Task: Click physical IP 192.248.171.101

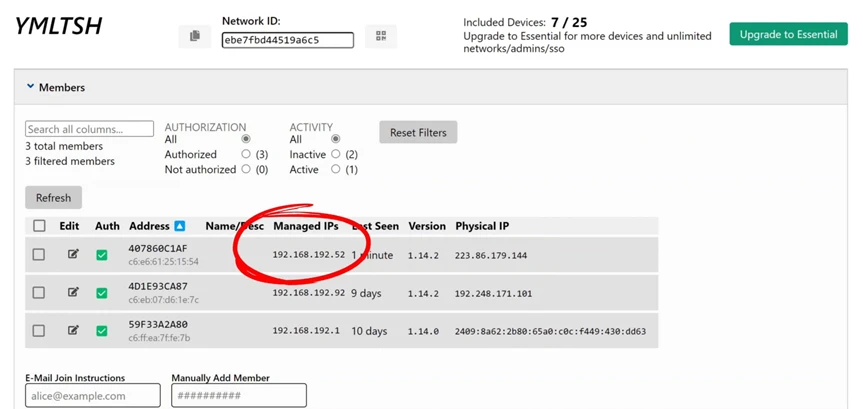Action: pyautogui.click(x=494, y=293)
